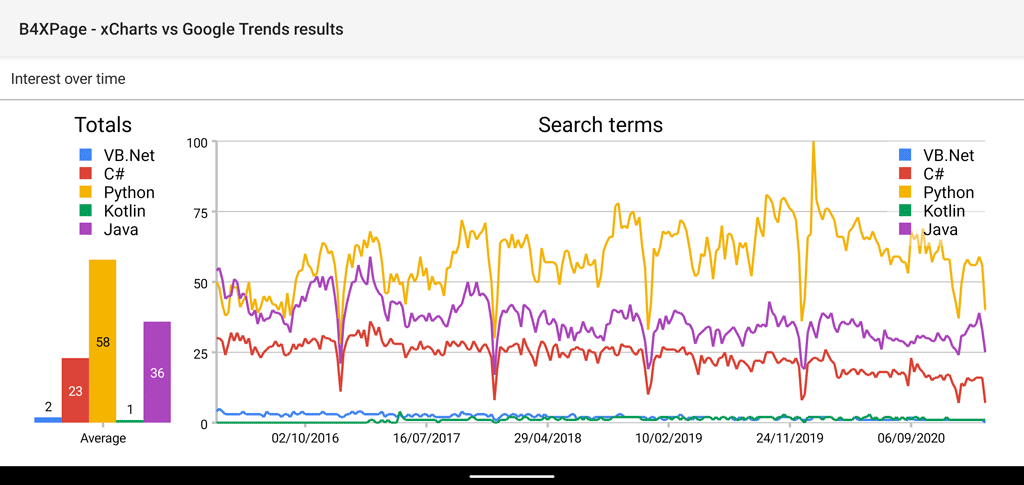Click the 02/10/2016 date on the x-axis
1024x485 pixels.
click(305, 438)
